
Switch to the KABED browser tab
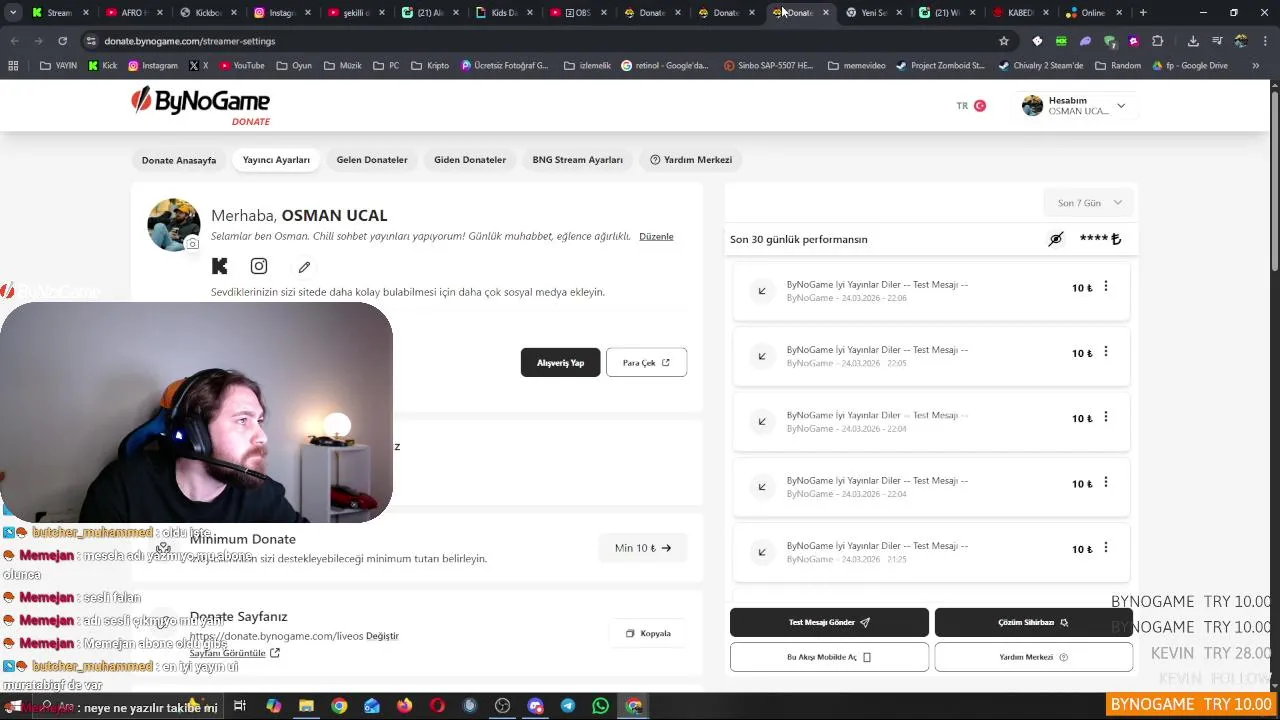pos(1019,13)
